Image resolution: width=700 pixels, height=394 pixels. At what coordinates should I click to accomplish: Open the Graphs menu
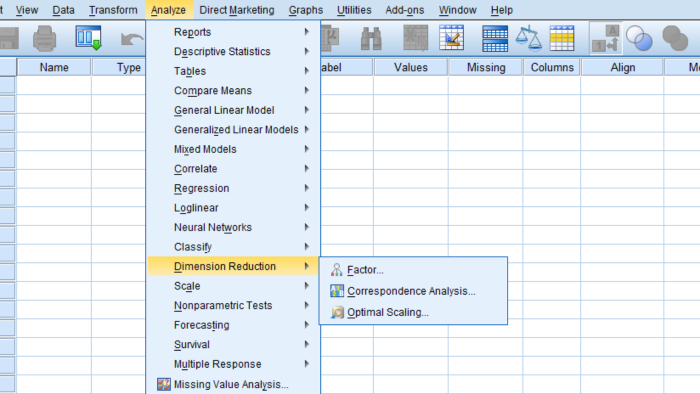(306, 10)
